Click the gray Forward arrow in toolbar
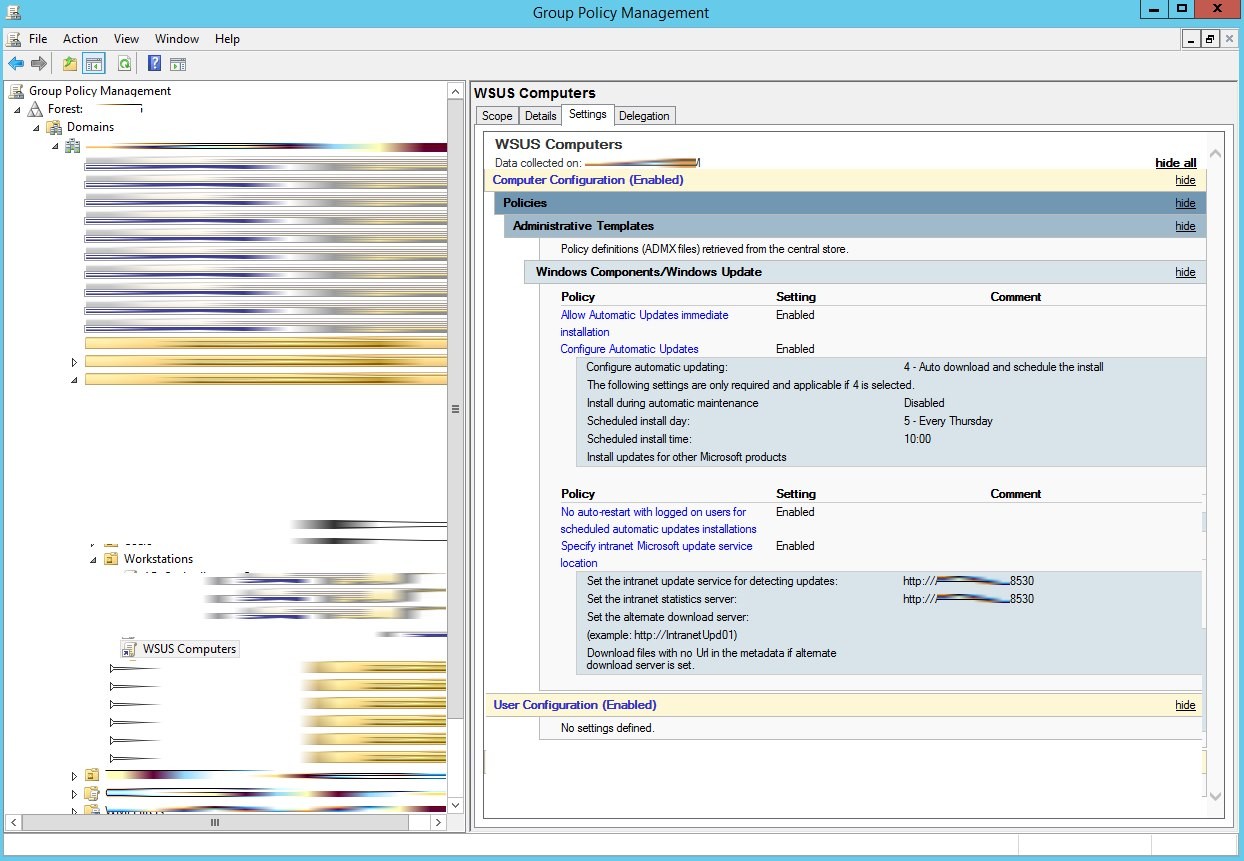This screenshot has width=1244, height=861. coord(39,64)
